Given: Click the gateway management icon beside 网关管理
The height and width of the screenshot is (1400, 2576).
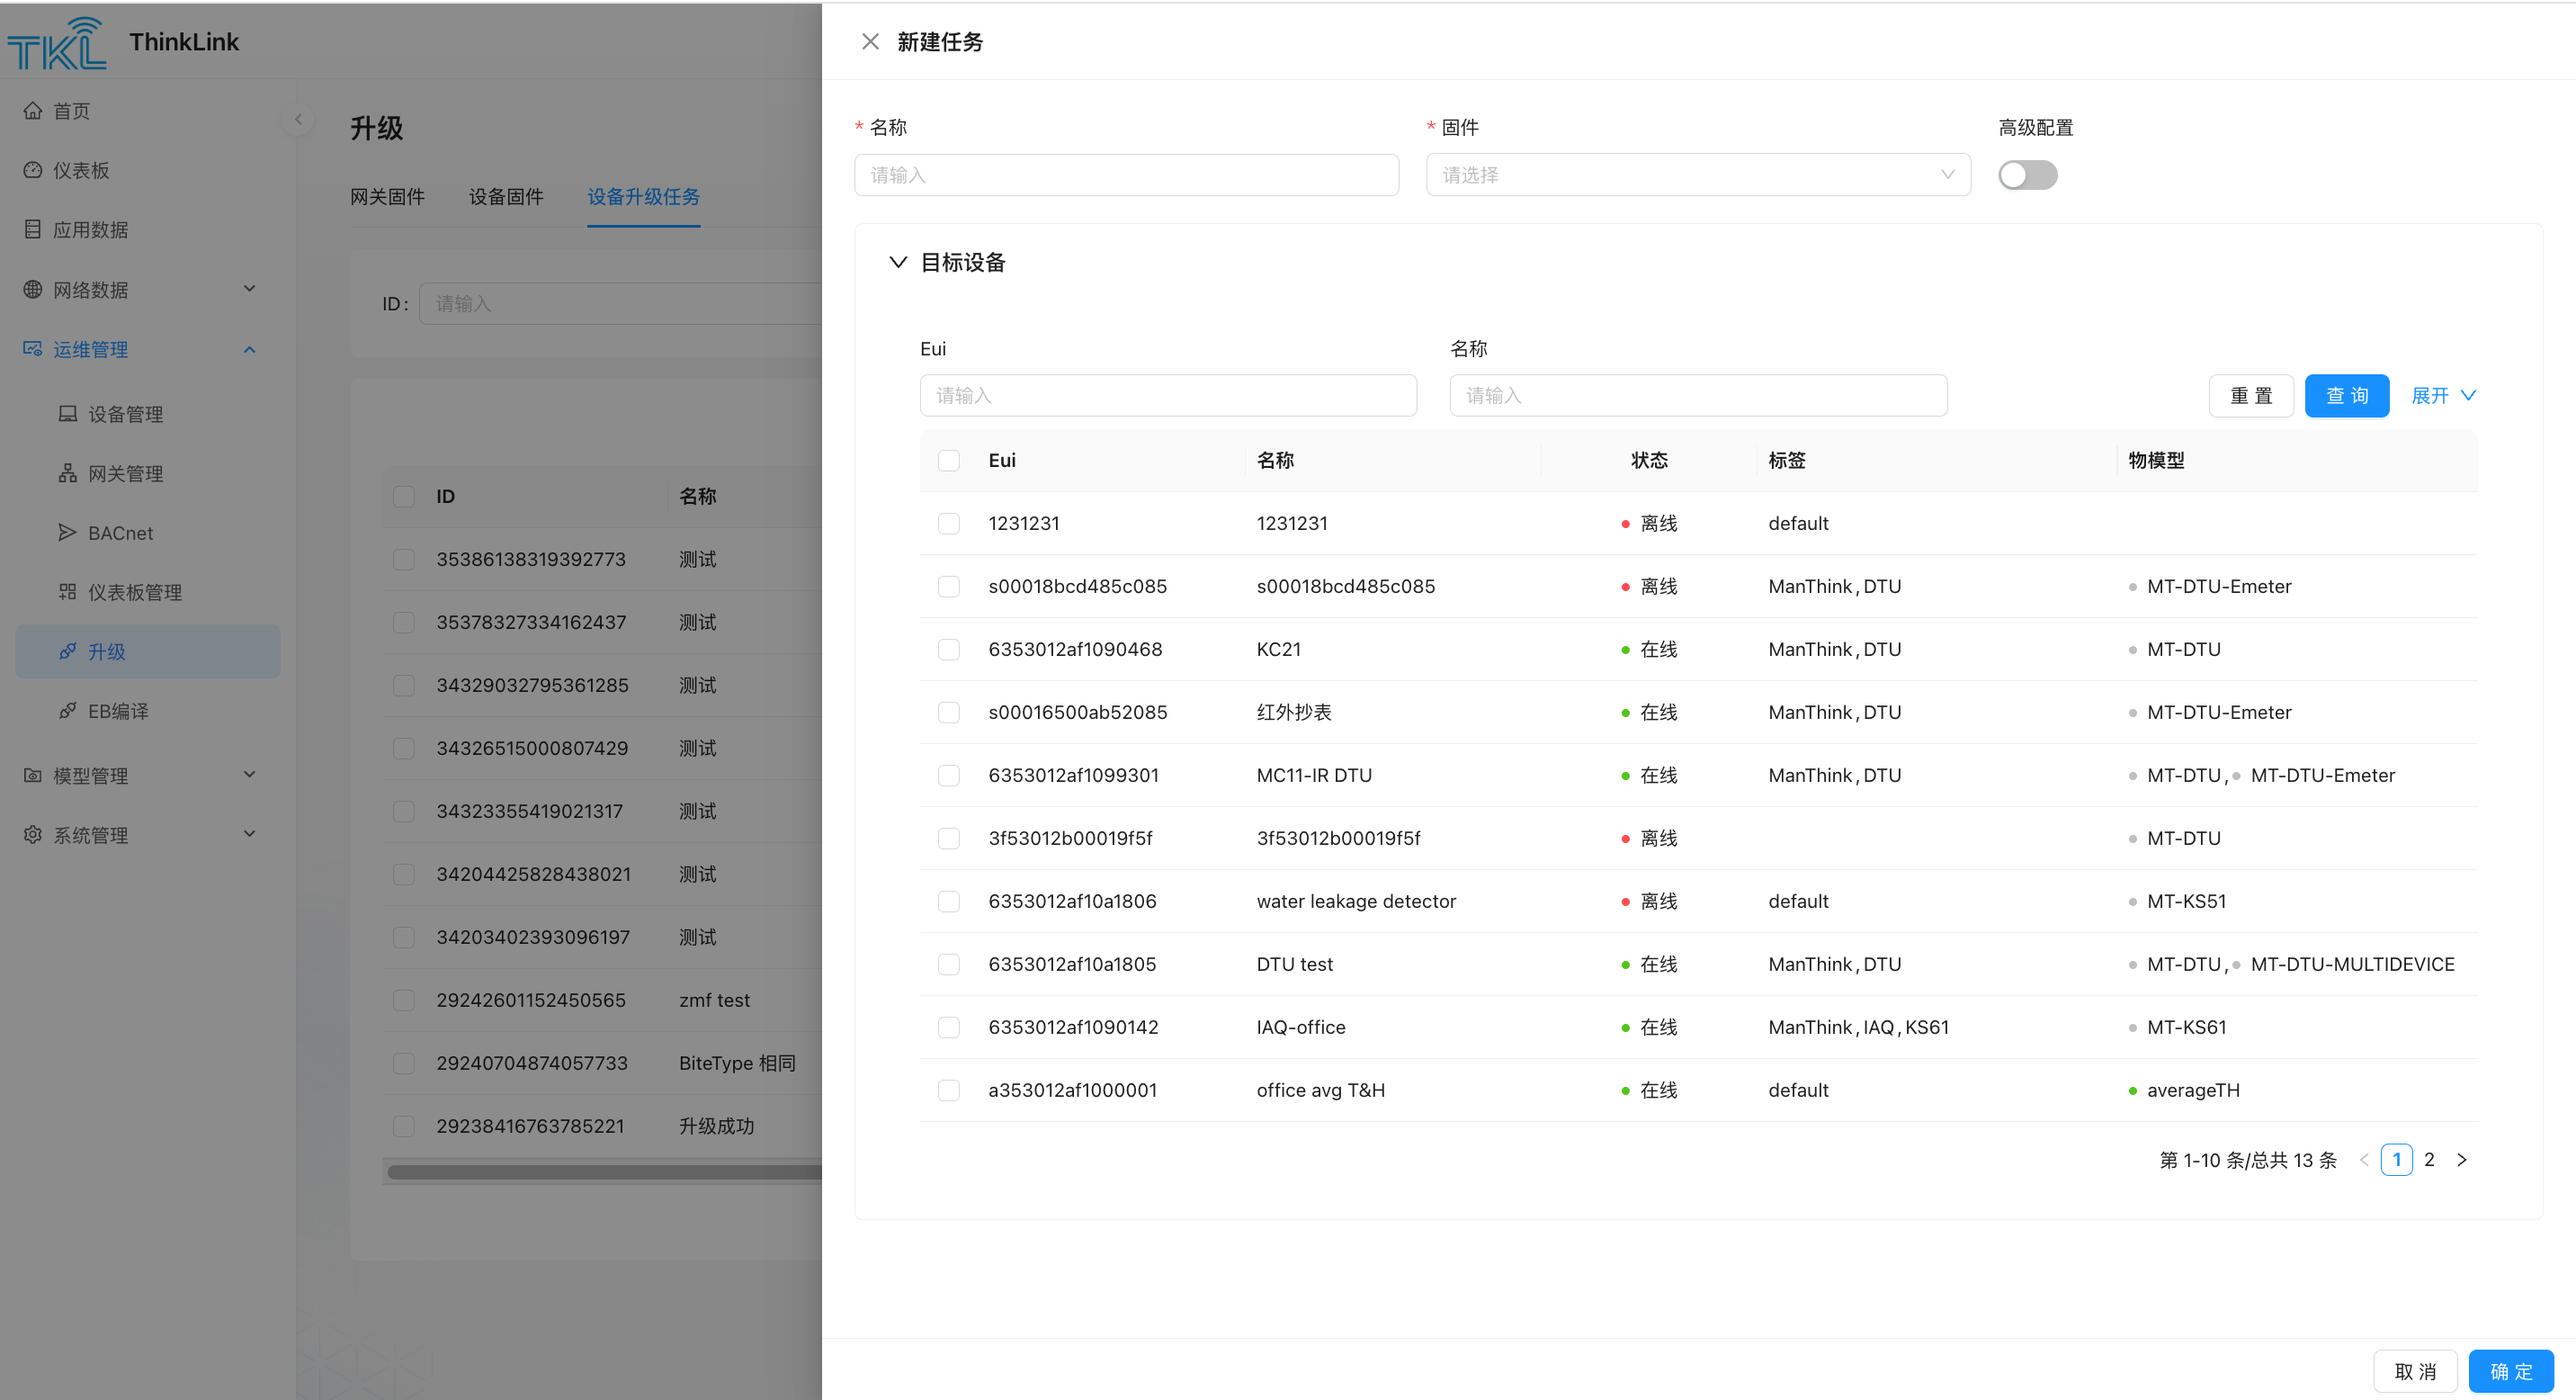Looking at the screenshot, I should pos(67,473).
